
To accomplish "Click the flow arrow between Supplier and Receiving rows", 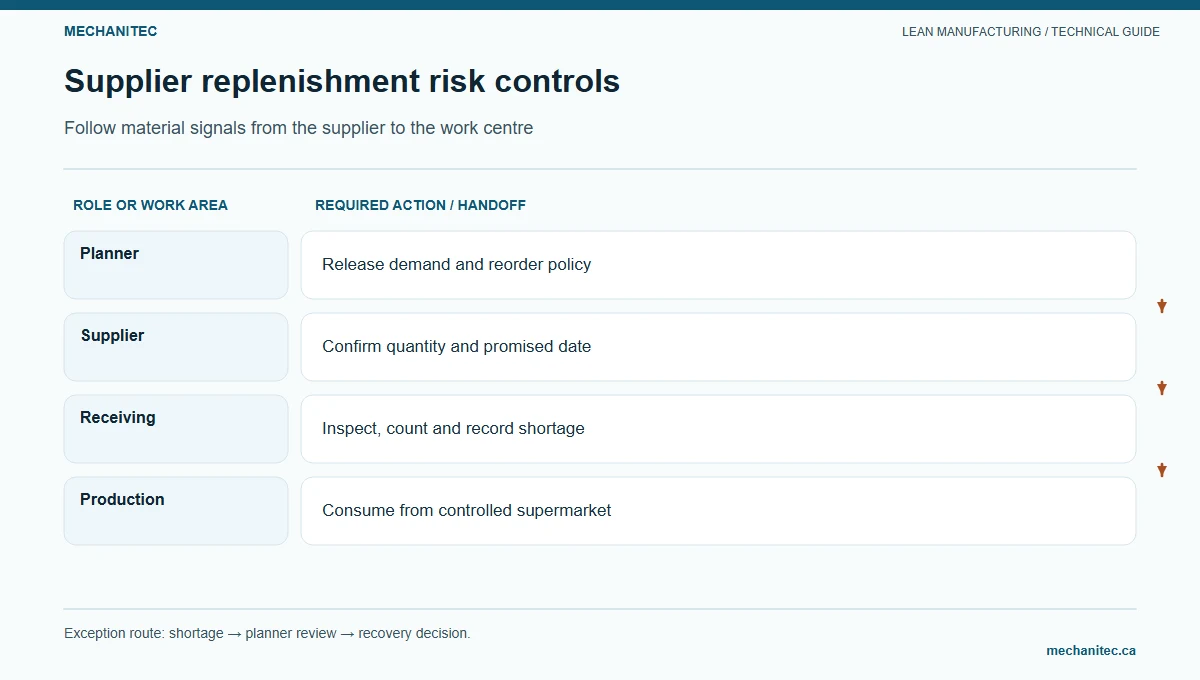I will tap(1162, 388).
